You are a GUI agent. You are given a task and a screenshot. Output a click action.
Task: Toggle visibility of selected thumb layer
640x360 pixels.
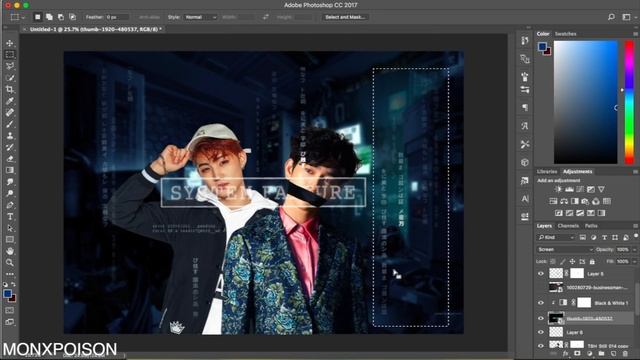click(x=541, y=318)
